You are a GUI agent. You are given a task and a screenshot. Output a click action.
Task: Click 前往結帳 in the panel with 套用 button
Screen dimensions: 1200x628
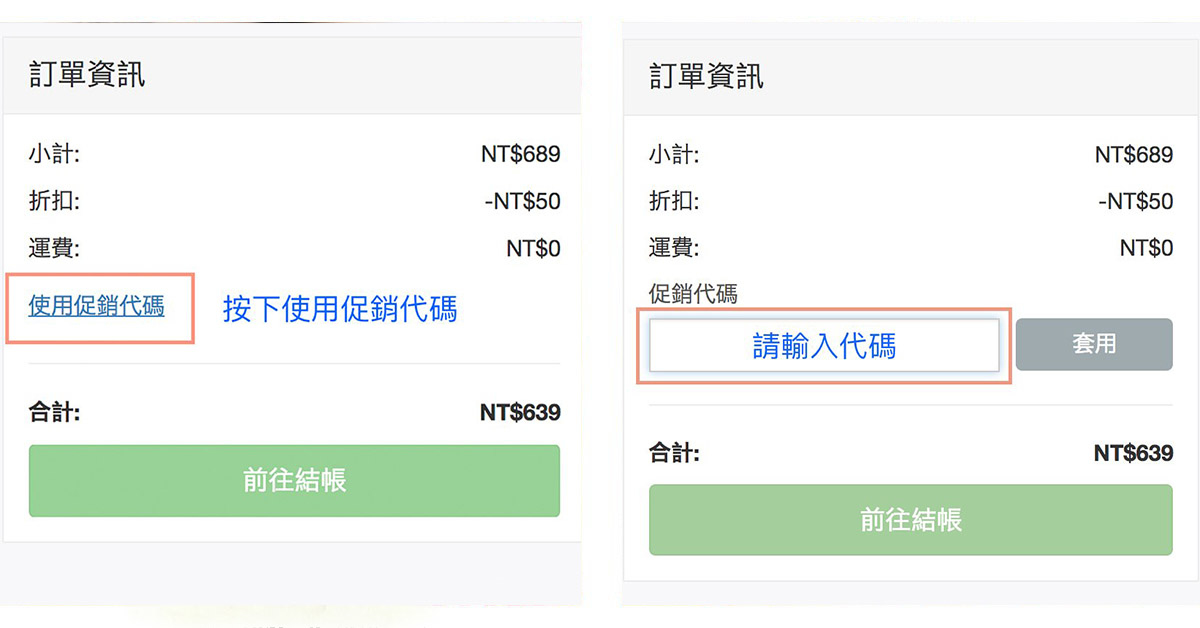910,520
